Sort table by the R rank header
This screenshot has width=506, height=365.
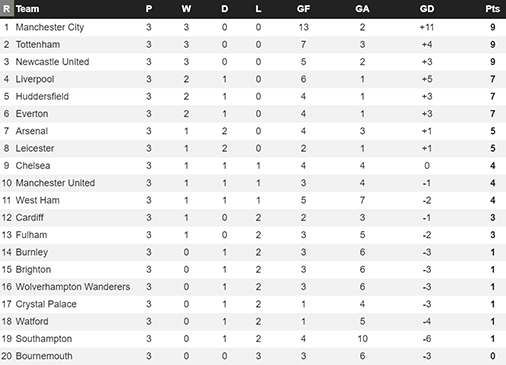point(6,9)
